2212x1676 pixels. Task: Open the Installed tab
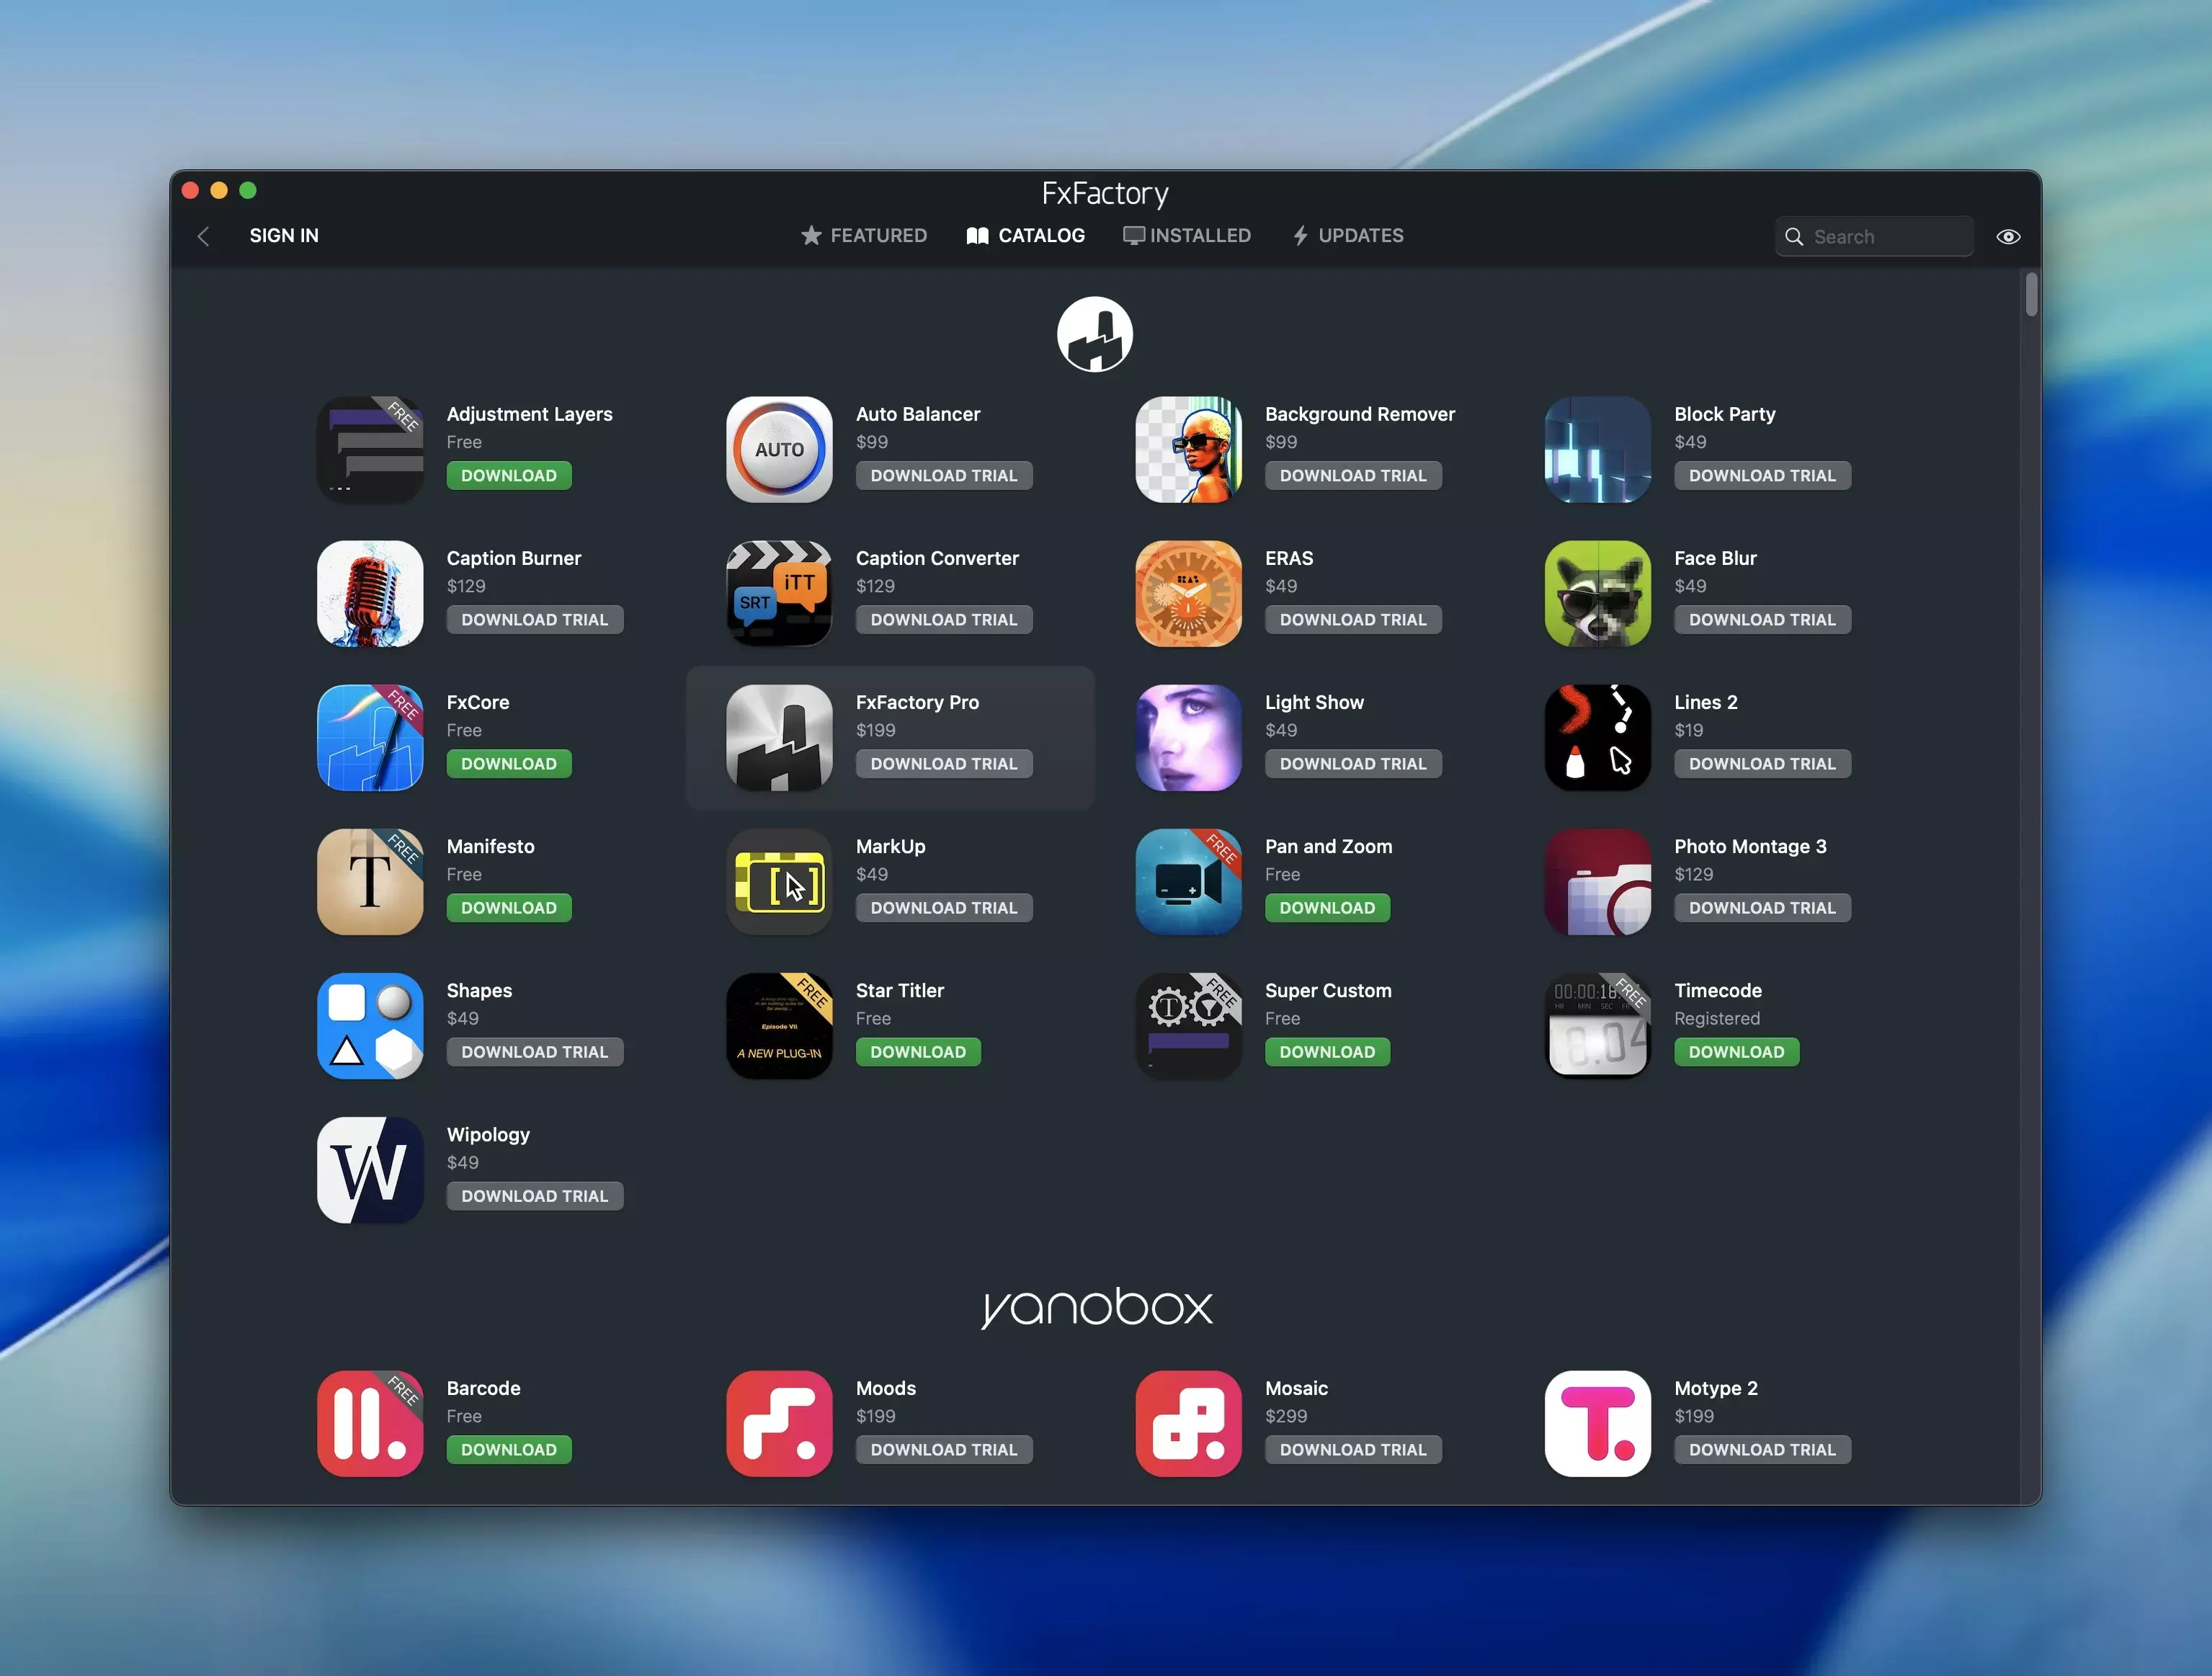point(1187,236)
